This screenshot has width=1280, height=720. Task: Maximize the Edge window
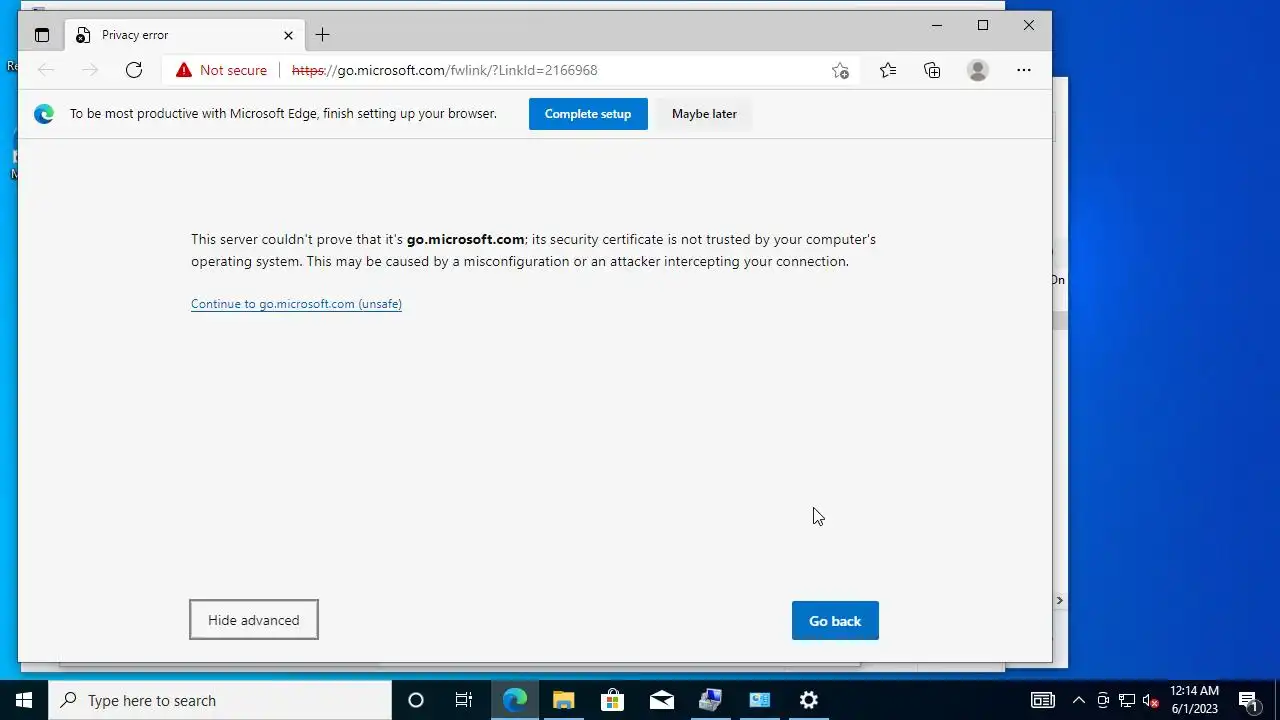click(x=983, y=25)
